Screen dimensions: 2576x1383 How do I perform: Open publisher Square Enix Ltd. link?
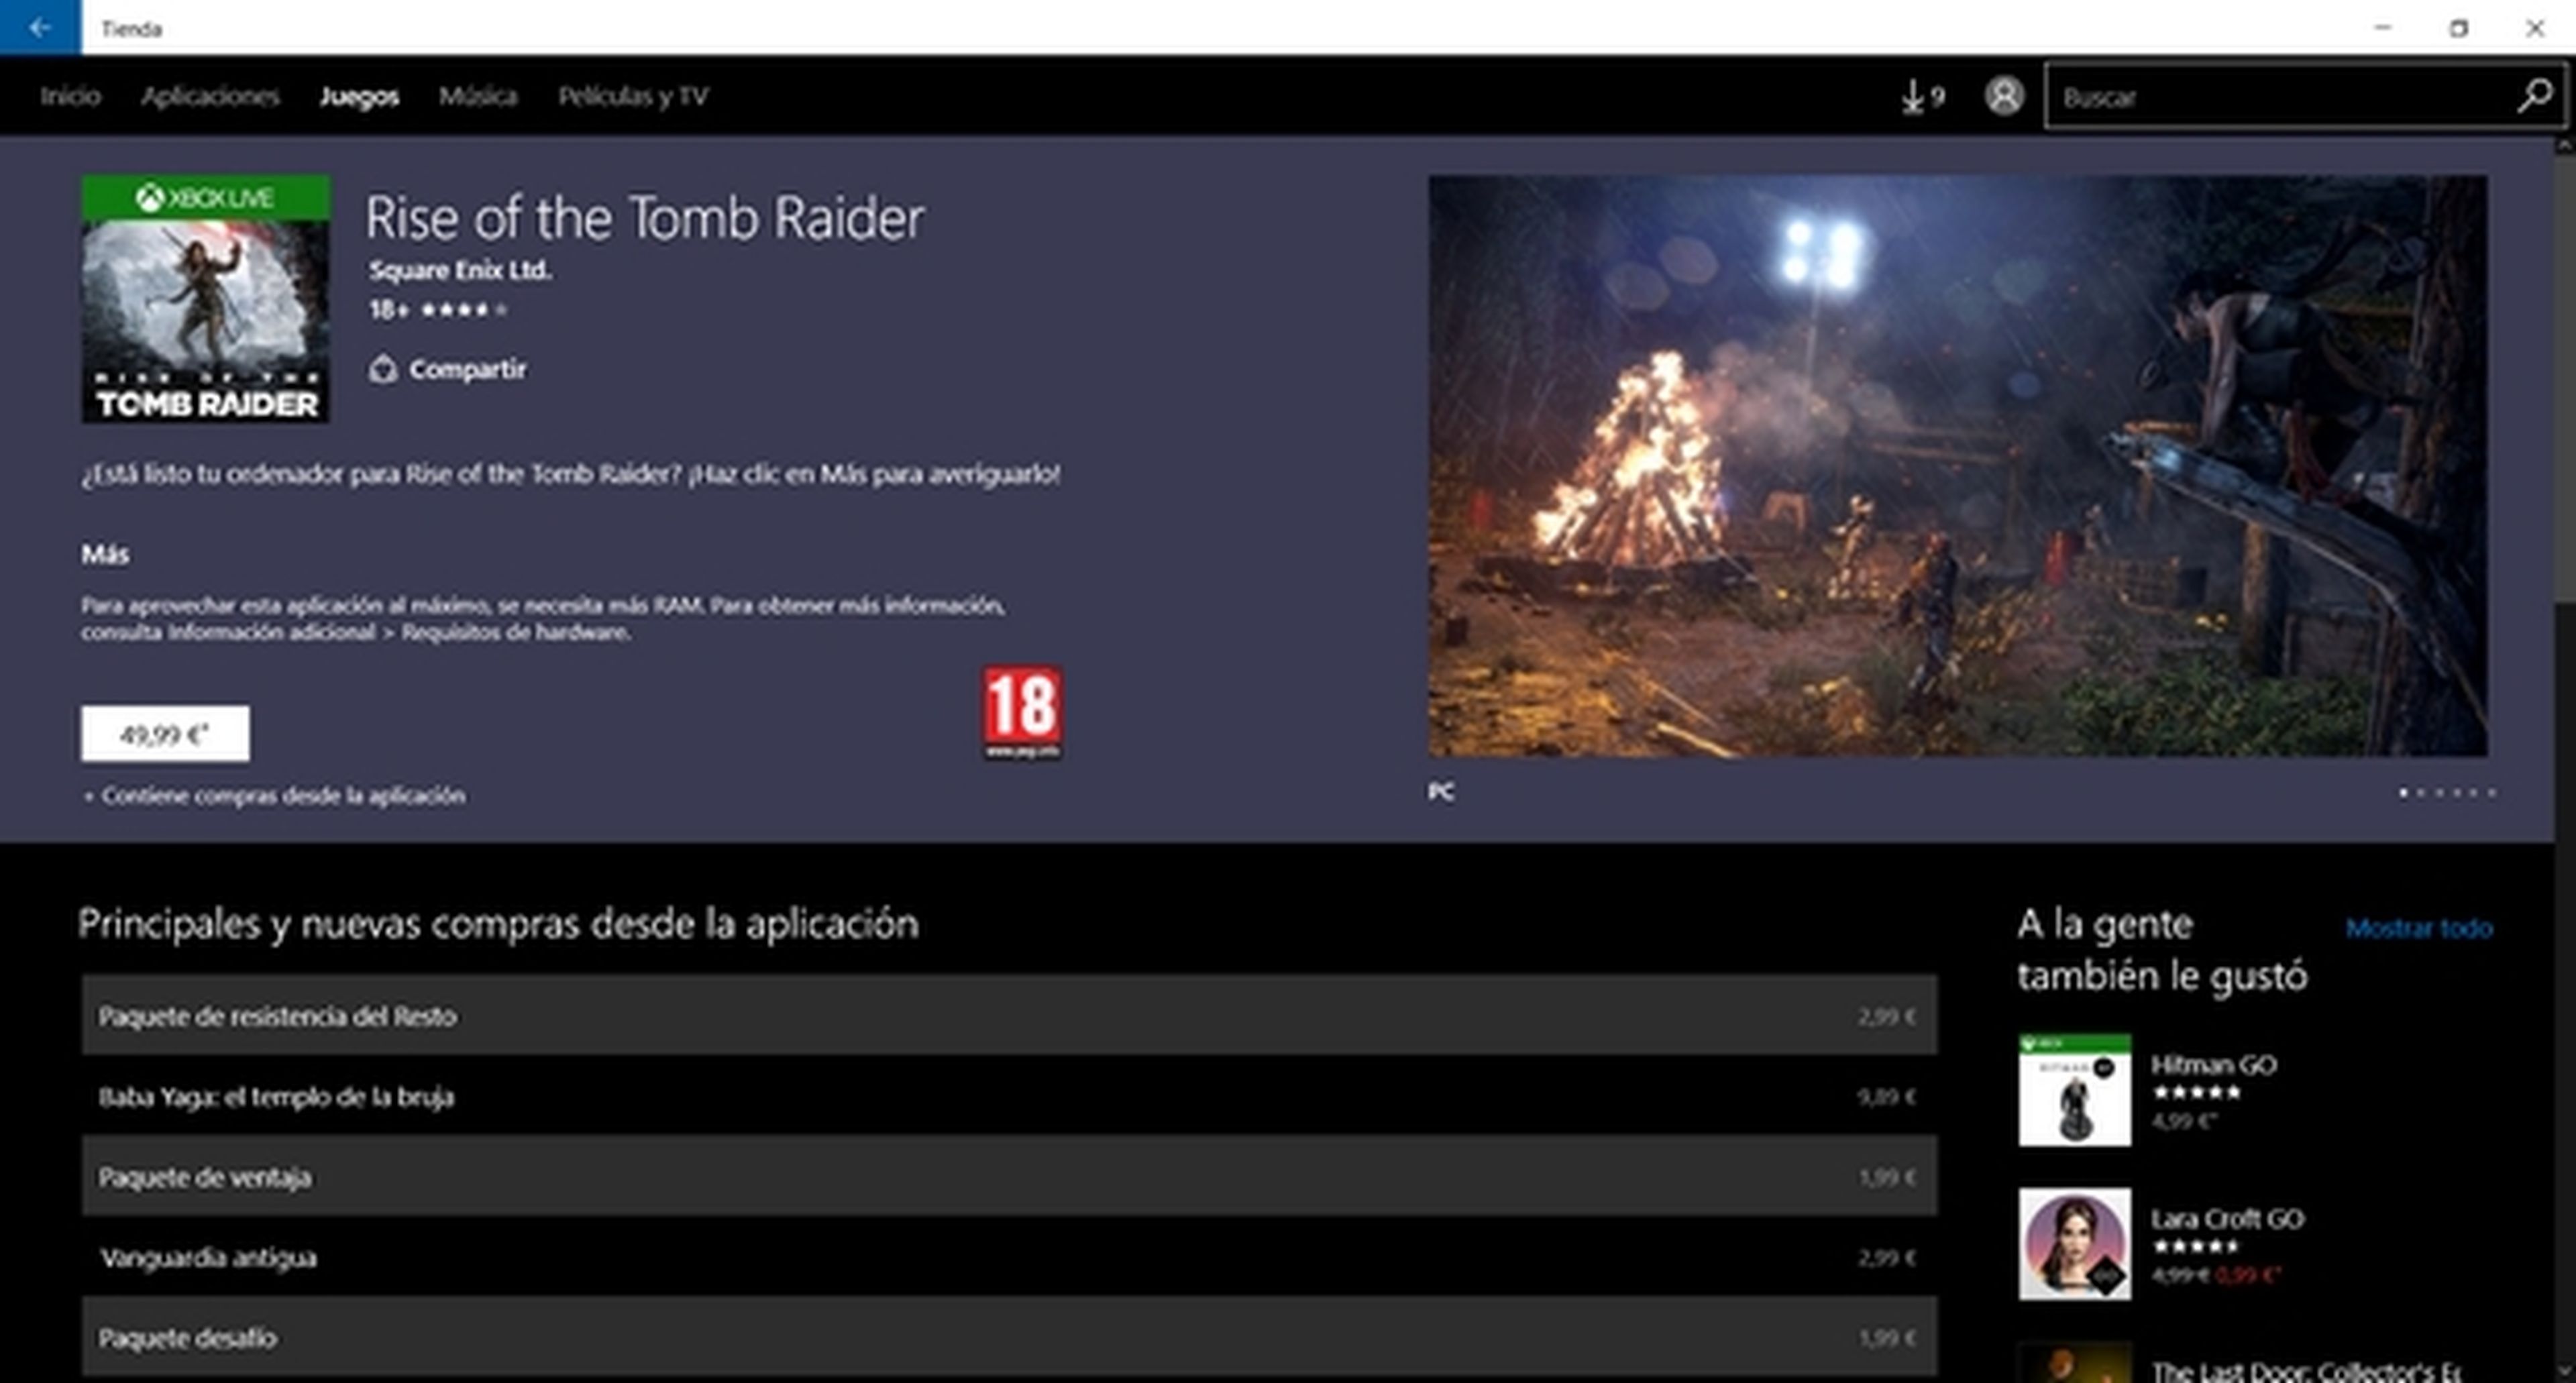[460, 270]
